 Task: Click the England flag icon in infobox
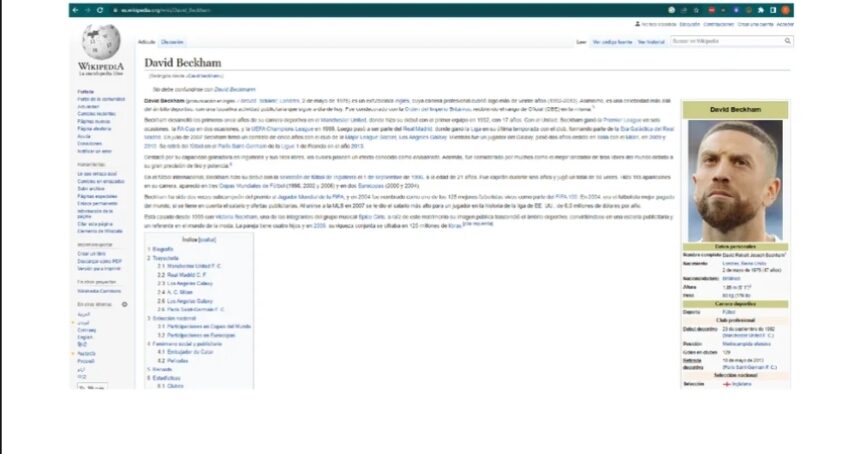coord(727,384)
